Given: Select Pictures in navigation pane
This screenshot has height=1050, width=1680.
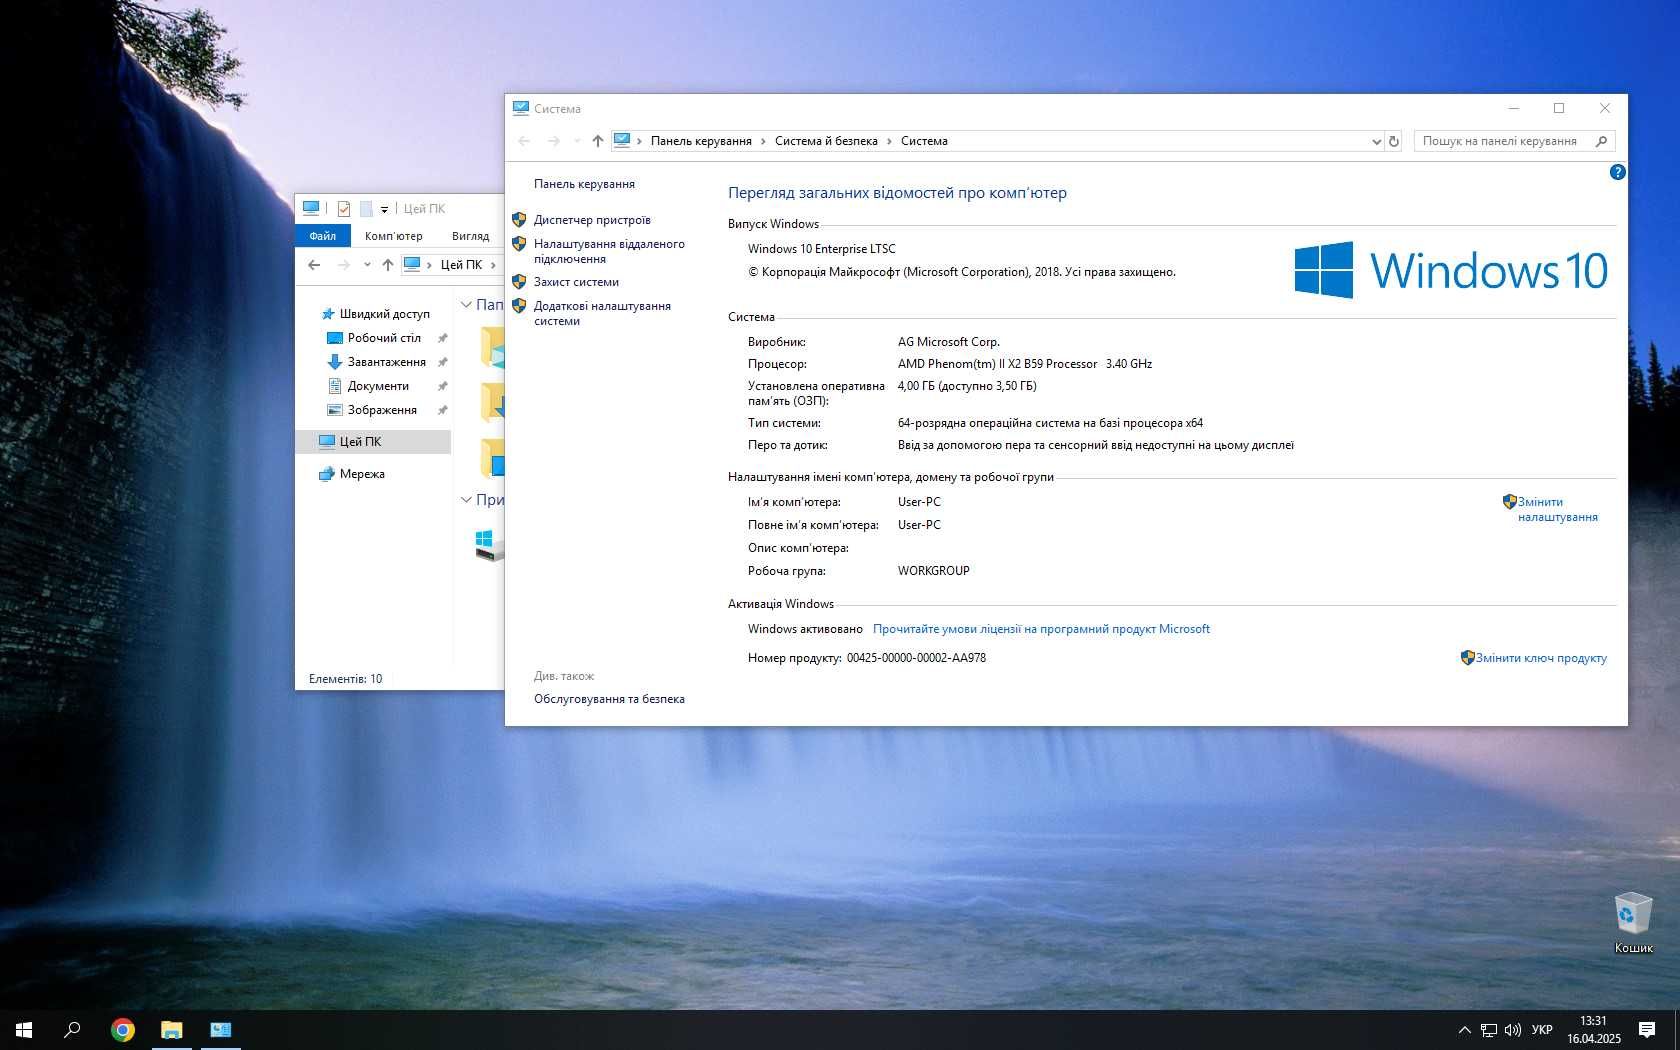Looking at the screenshot, I should click(382, 410).
